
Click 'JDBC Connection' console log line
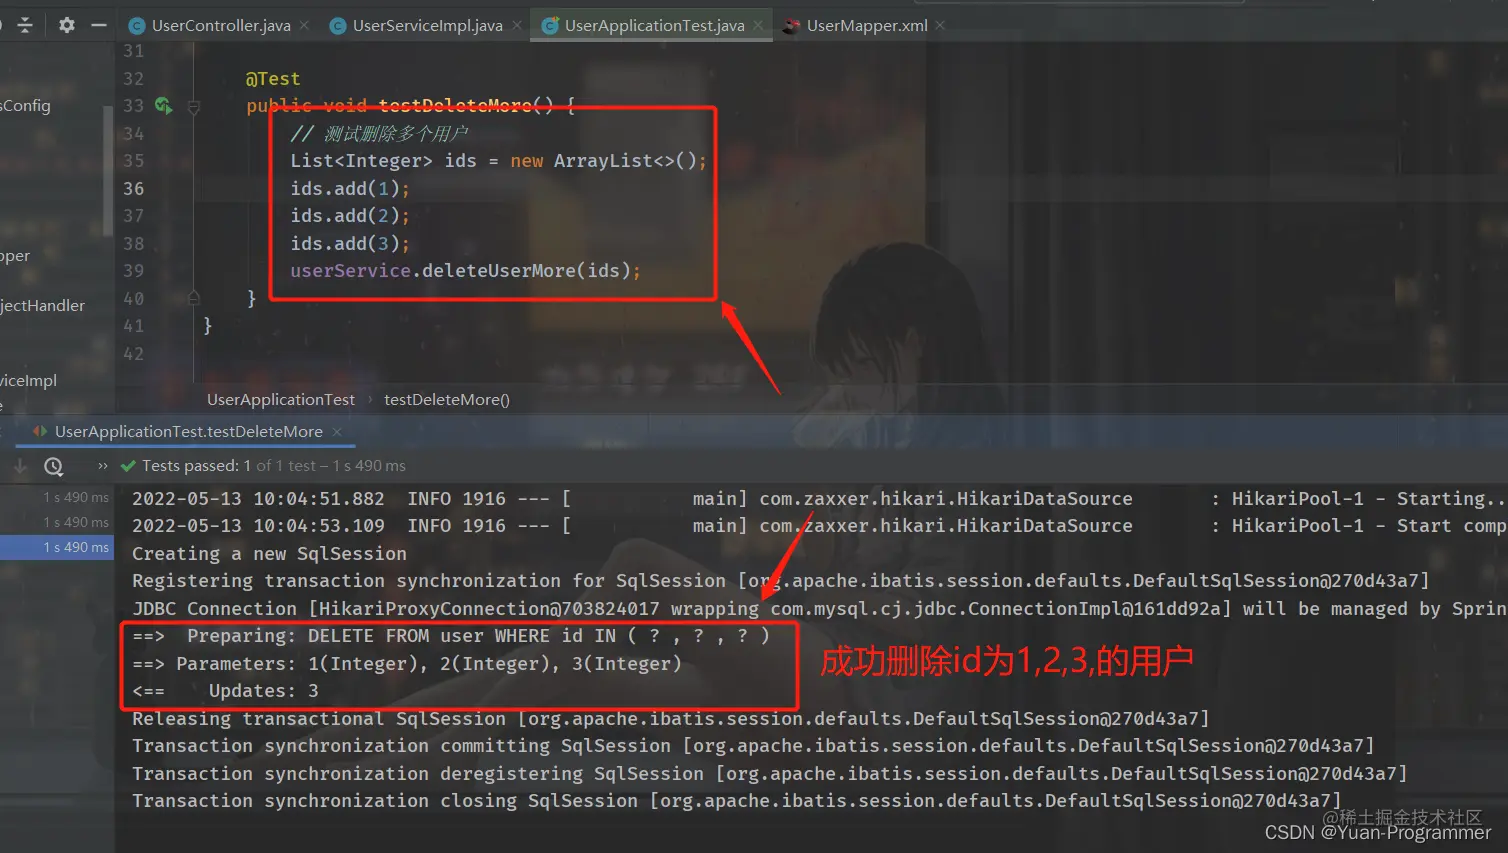coord(819,609)
